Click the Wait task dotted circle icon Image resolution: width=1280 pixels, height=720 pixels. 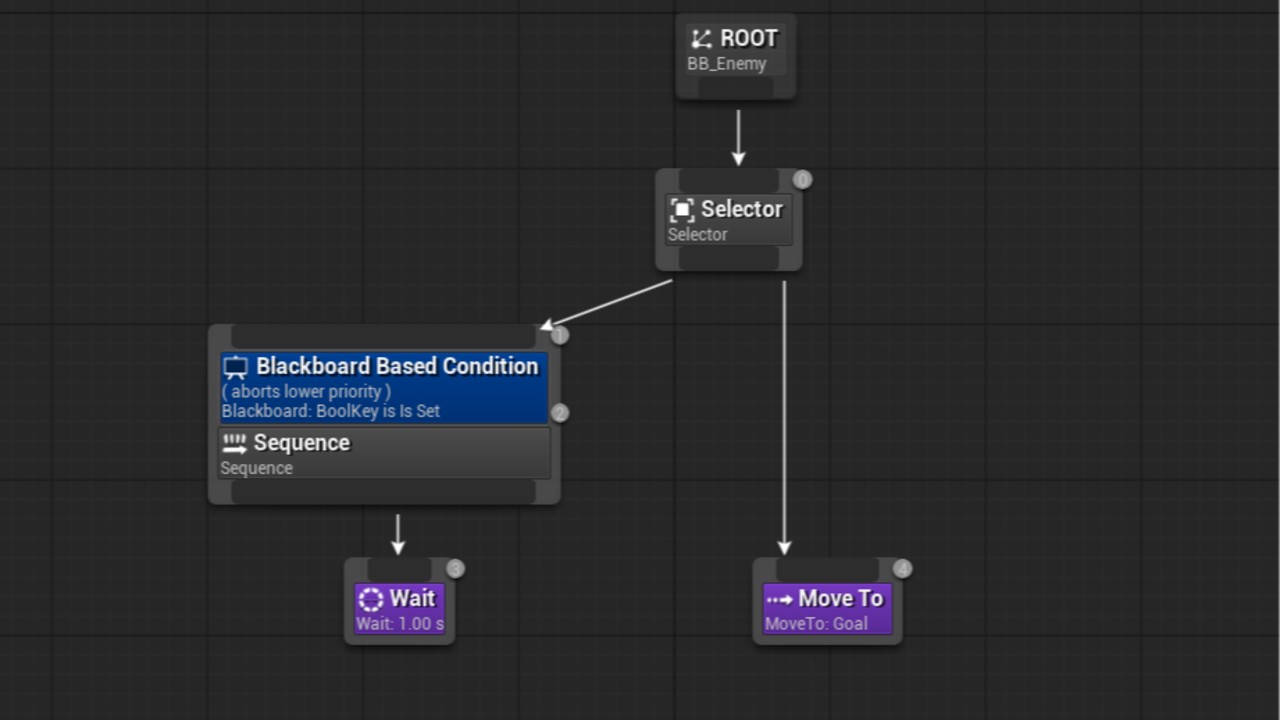(371, 599)
